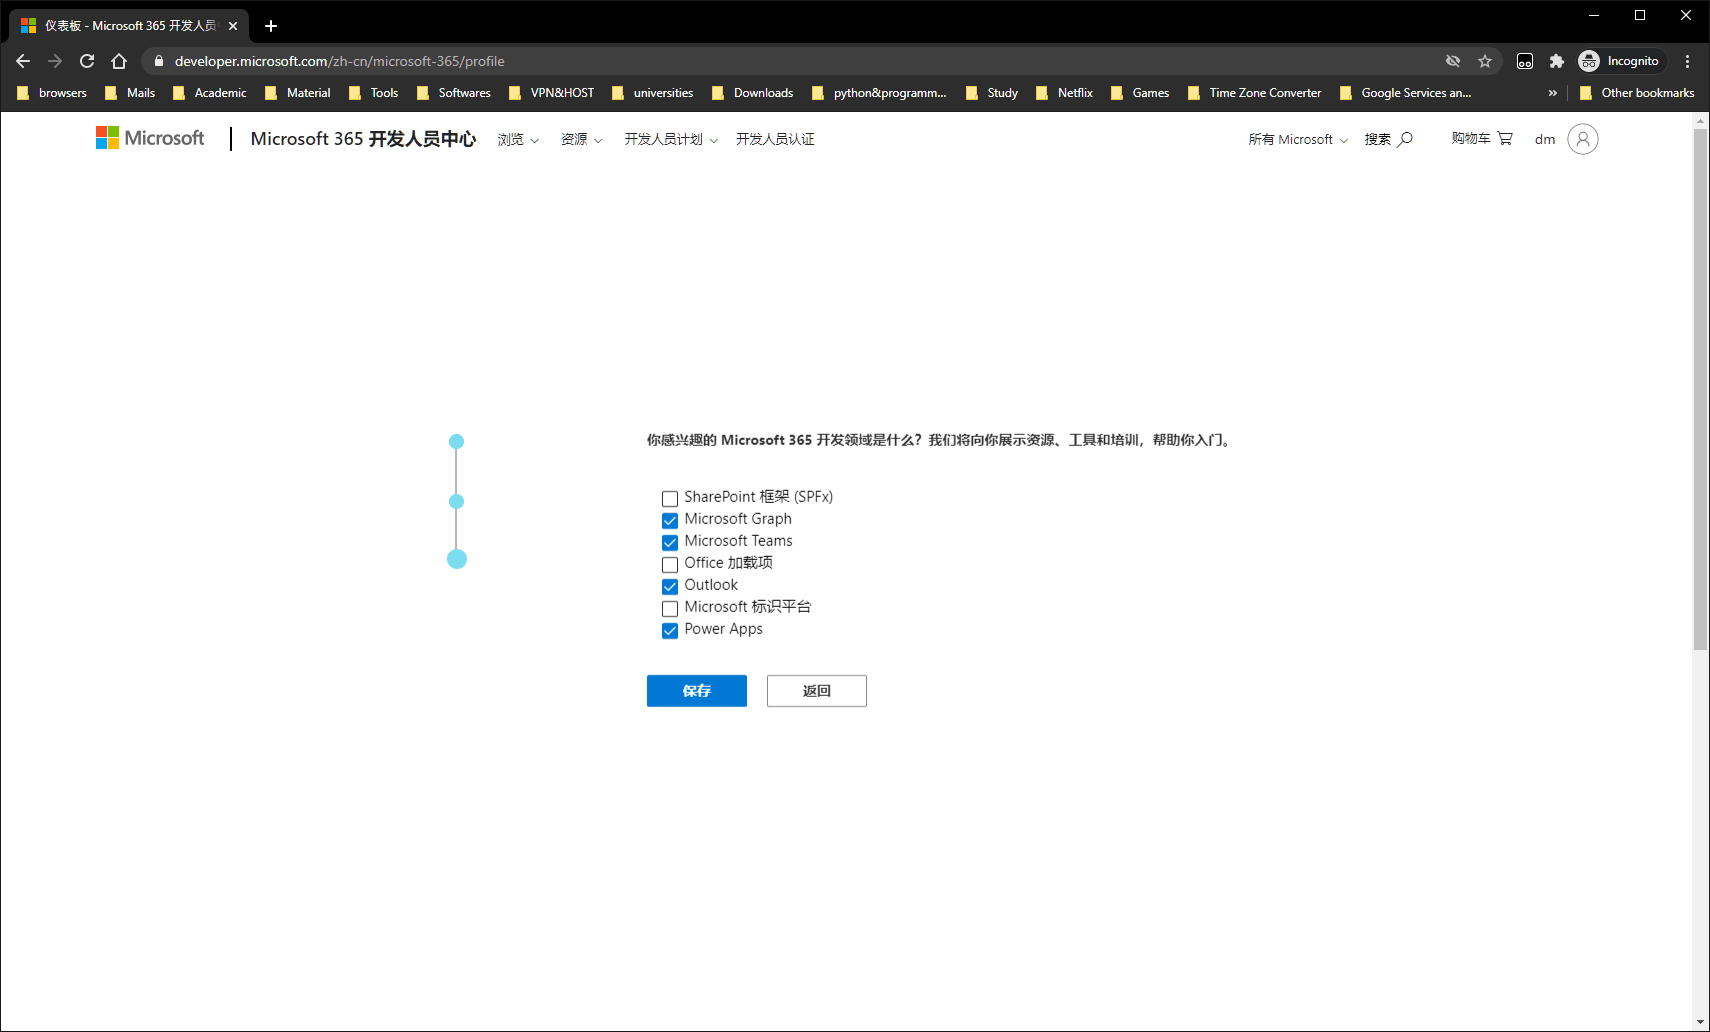Viewport: 1710px width, 1032px height.
Task: Check the SharePoint 框架 (SPFx) checkbox
Action: point(670,498)
